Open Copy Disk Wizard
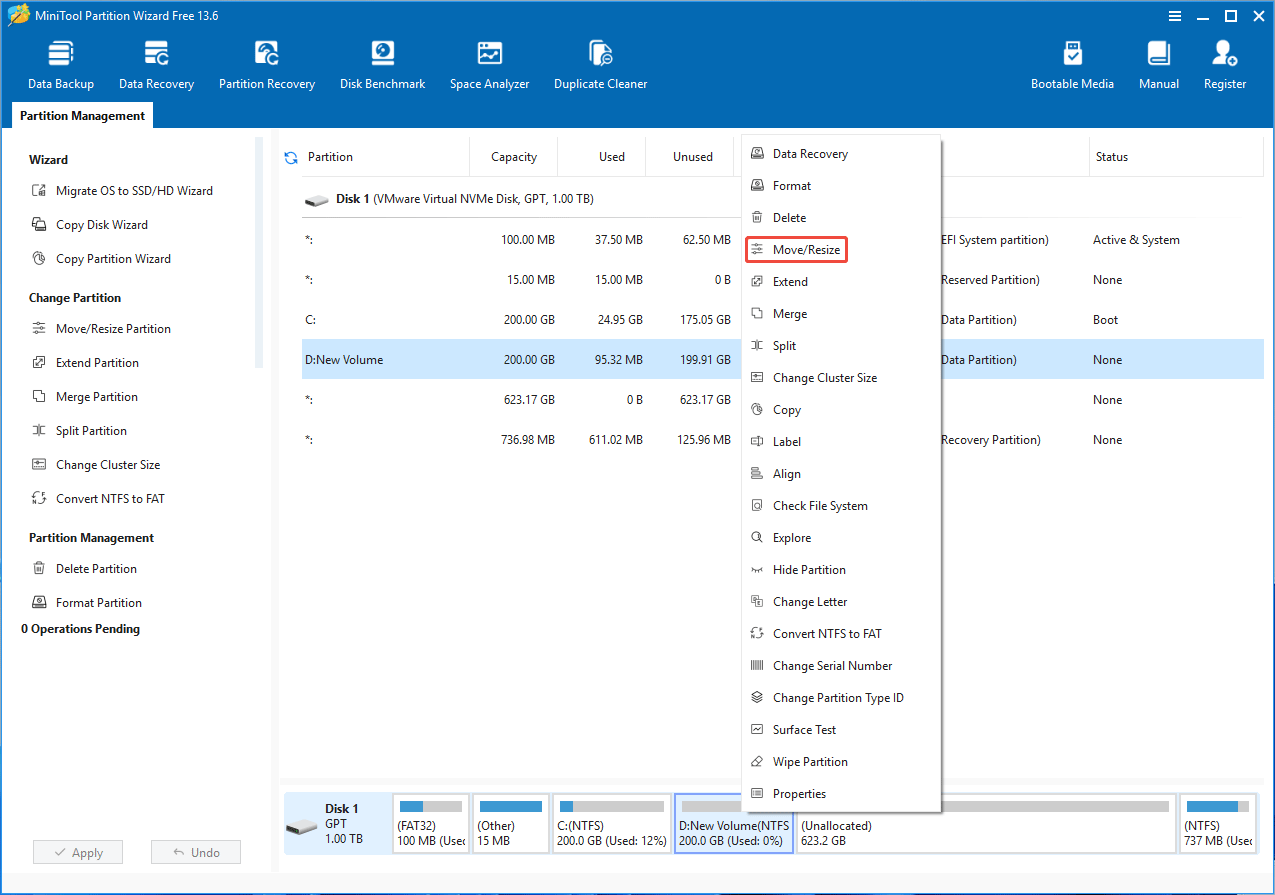This screenshot has width=1275, height=895. tap(90, 225)
